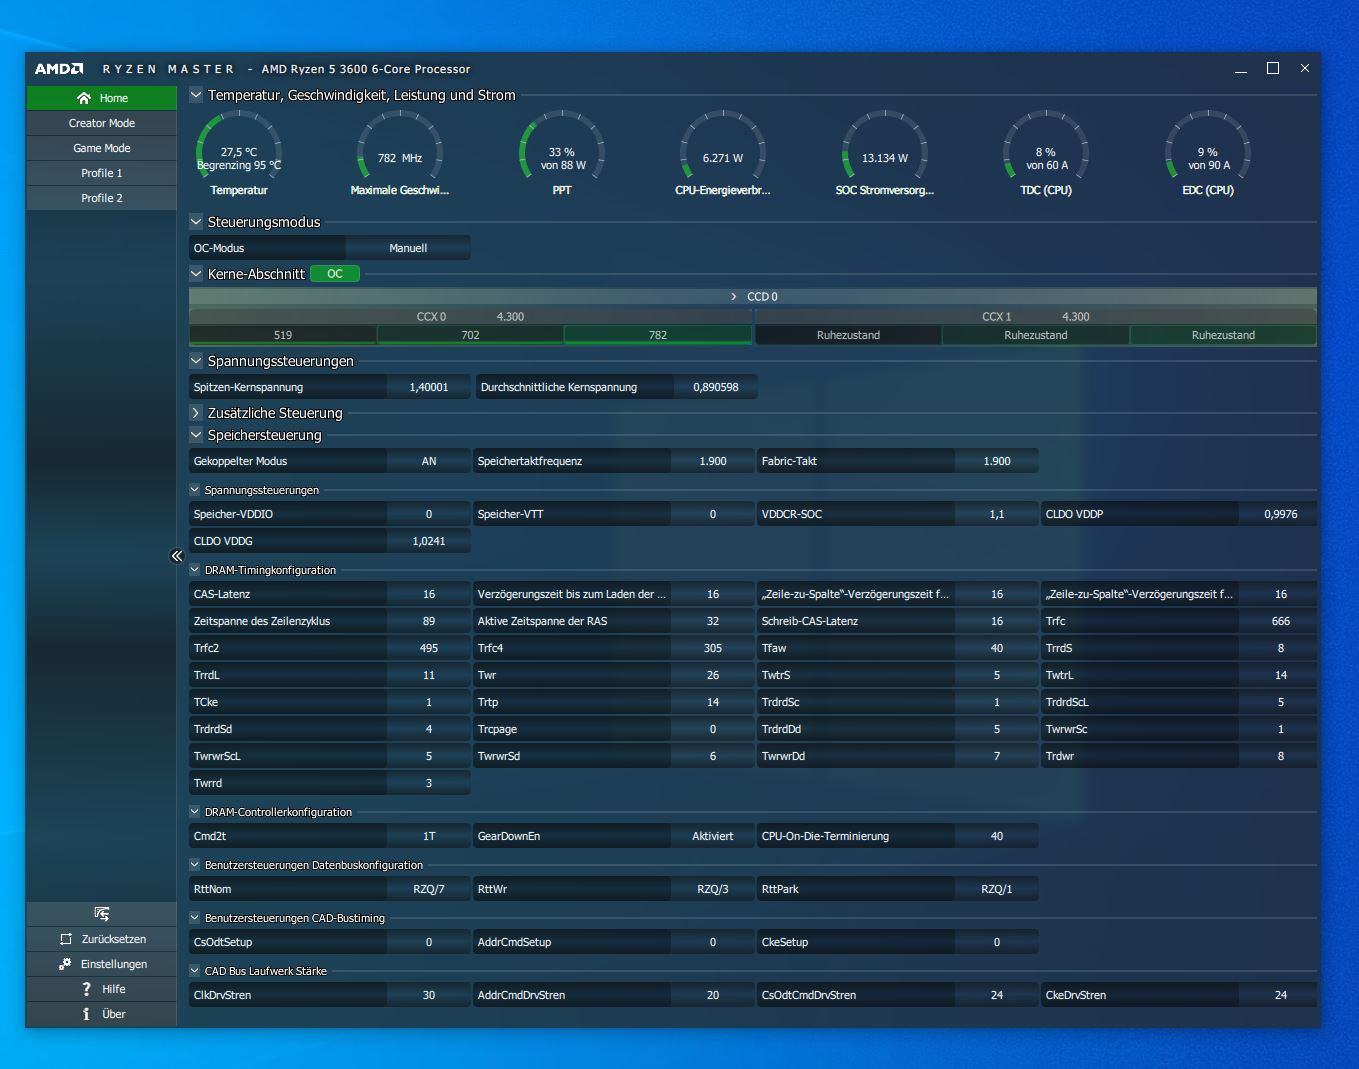
Task: Click Zeitspanne des Zeilenzyklus value 89
Action: pos(429,621)
